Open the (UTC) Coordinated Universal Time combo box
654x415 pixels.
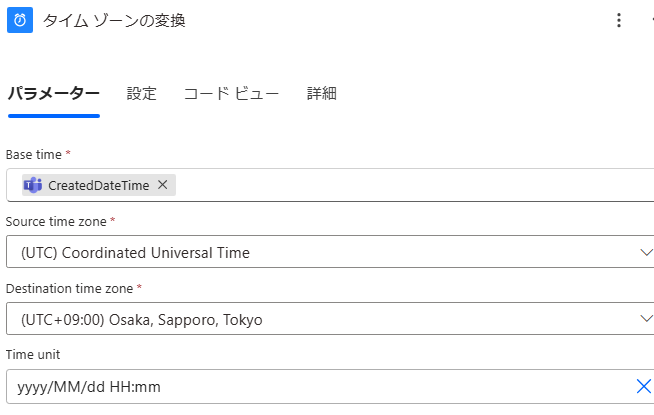pyautogui.click(x=320, y=252)
